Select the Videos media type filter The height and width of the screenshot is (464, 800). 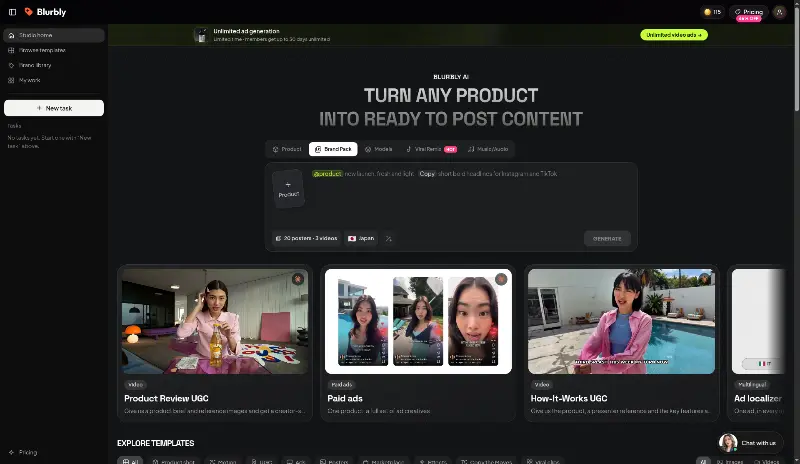tap(766, 461)
